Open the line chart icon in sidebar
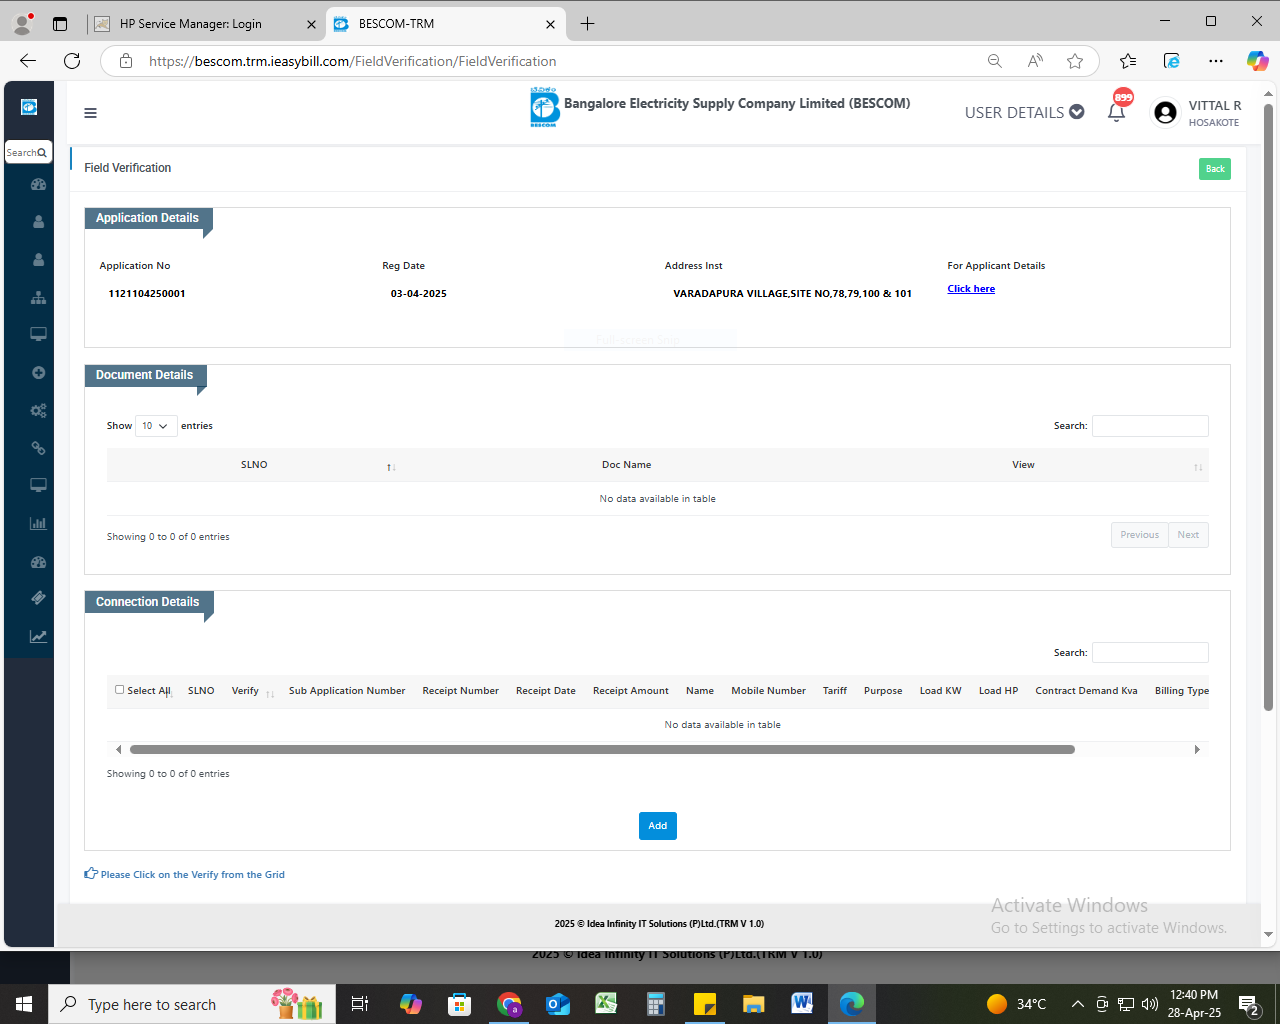This screenshot has height=1024, width=1280. (38, 636)
